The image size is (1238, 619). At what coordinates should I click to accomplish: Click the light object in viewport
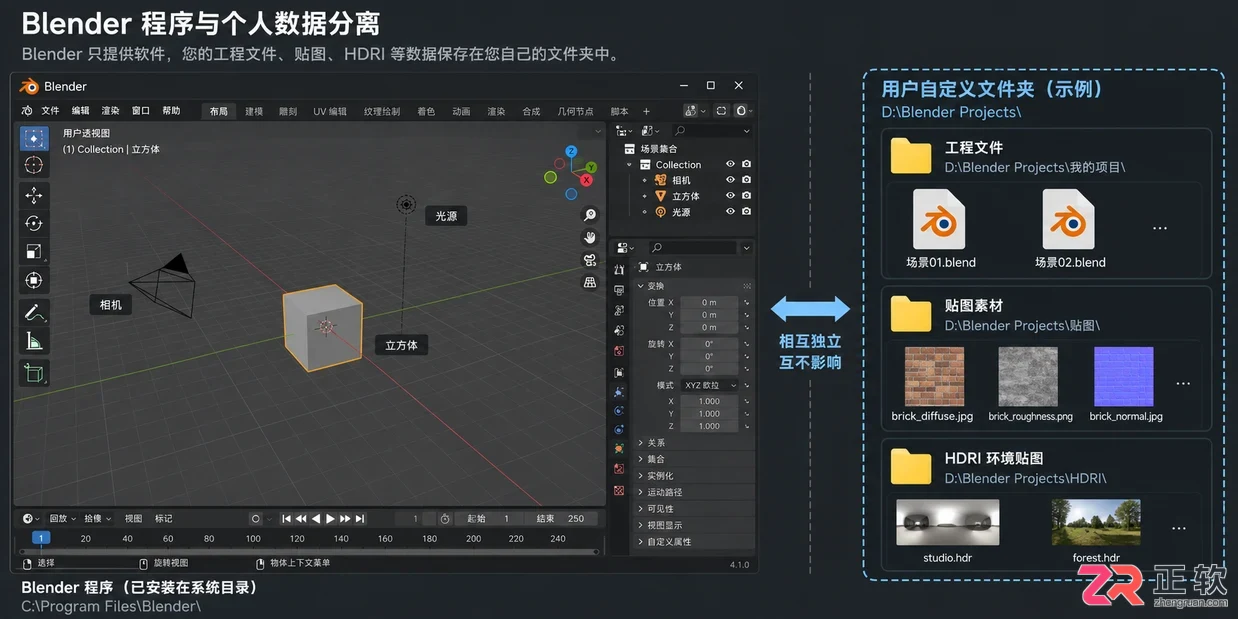click(x=405, y=204)
